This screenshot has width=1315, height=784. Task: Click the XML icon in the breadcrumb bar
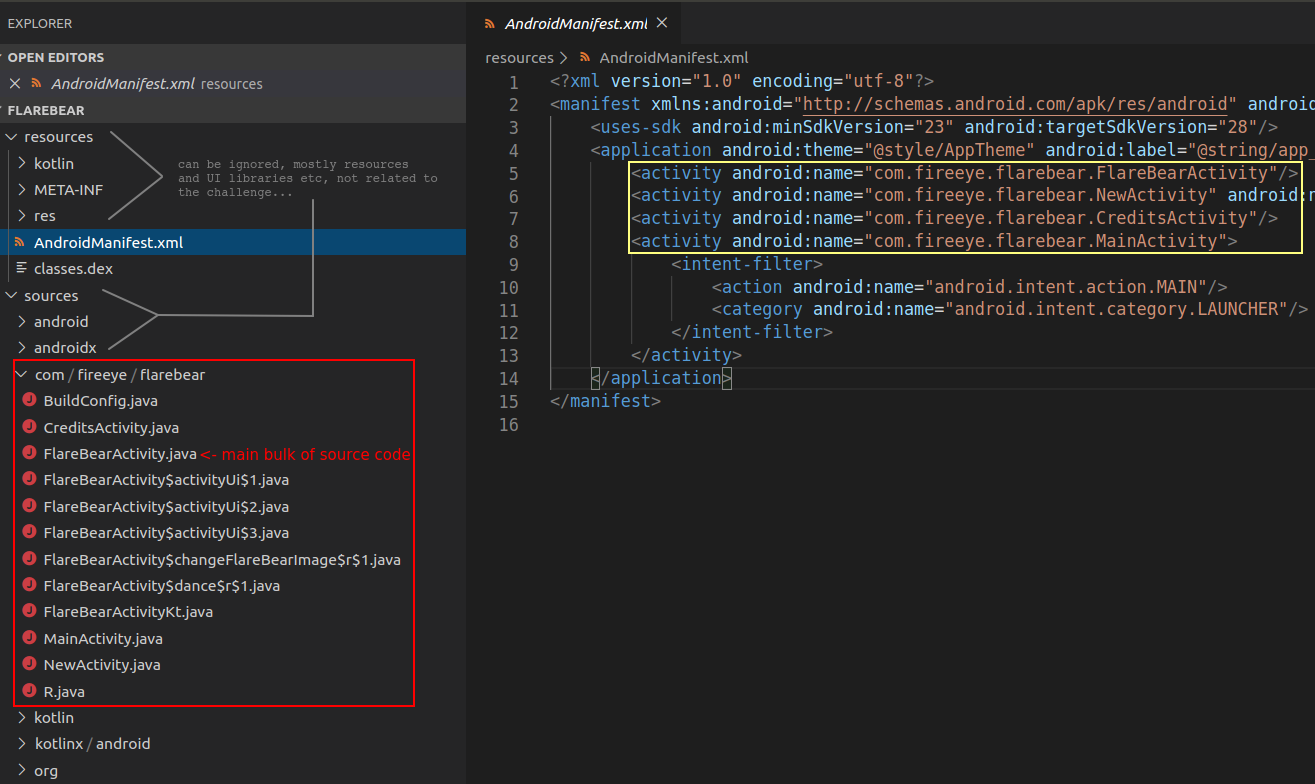[x=586, y=58]
